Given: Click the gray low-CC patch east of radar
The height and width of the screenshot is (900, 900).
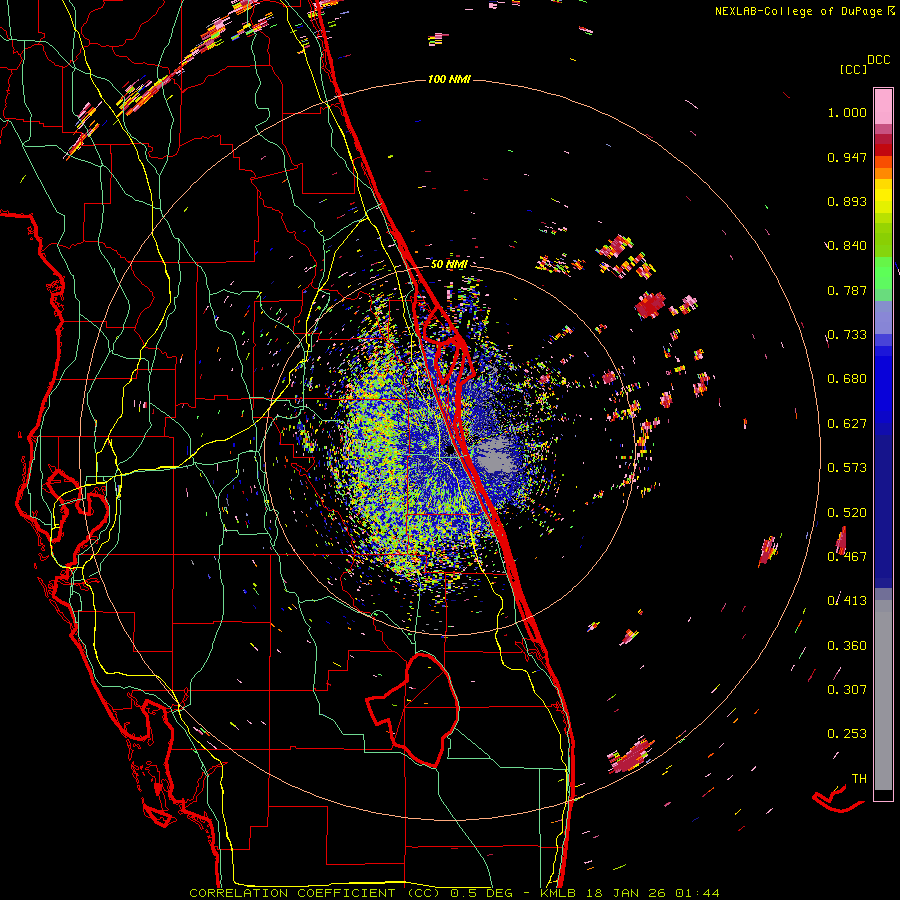Looking at the screenshot, I should (494, 453).
